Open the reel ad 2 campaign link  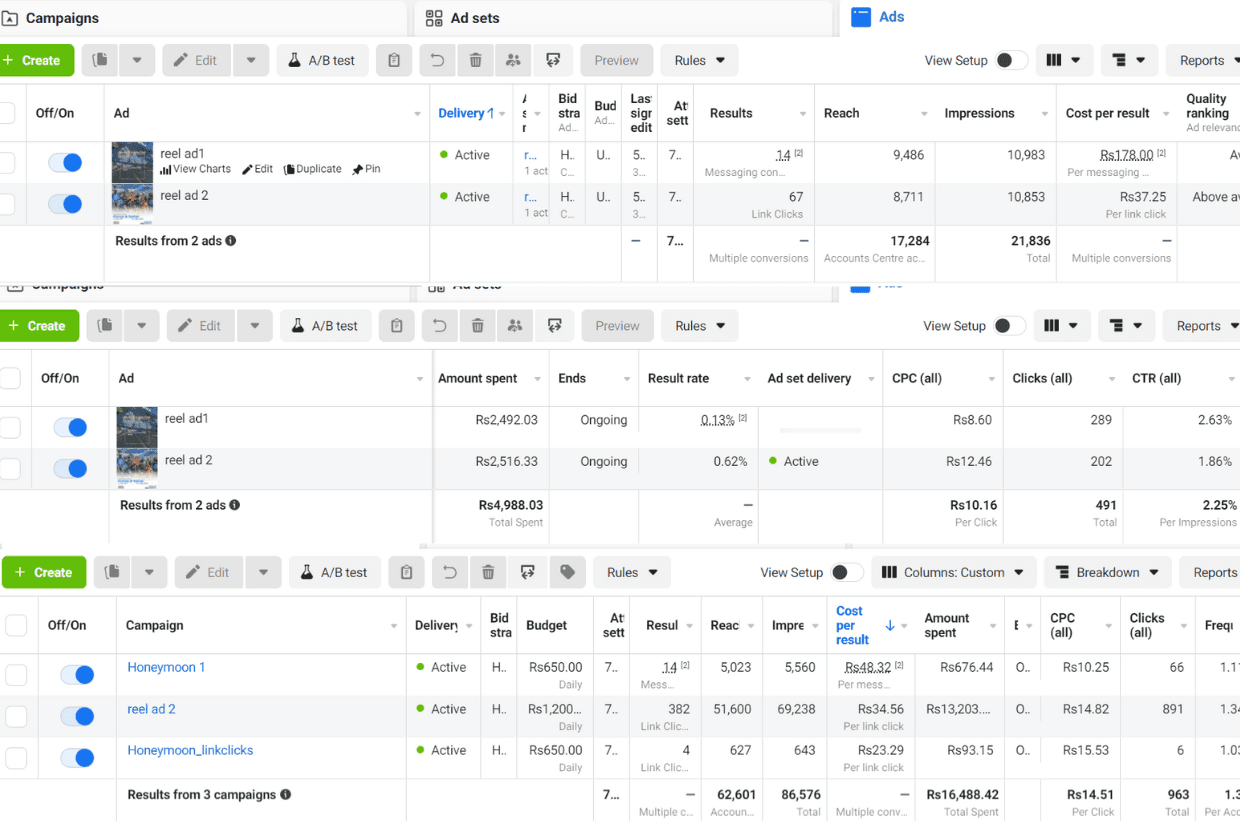151,709
